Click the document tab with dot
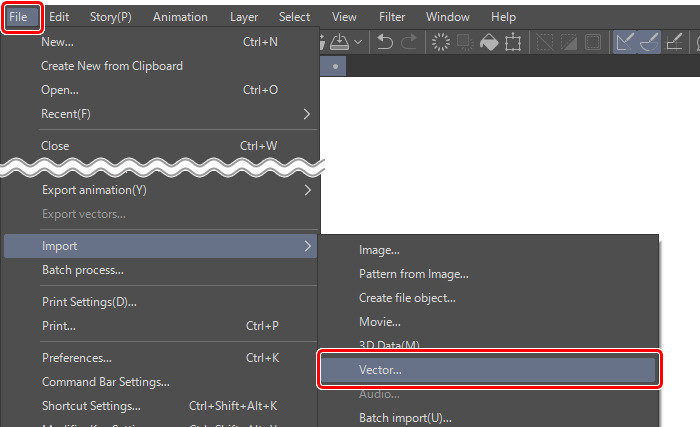The height and width of the screenshot is (427, 700). pos(334,65)
